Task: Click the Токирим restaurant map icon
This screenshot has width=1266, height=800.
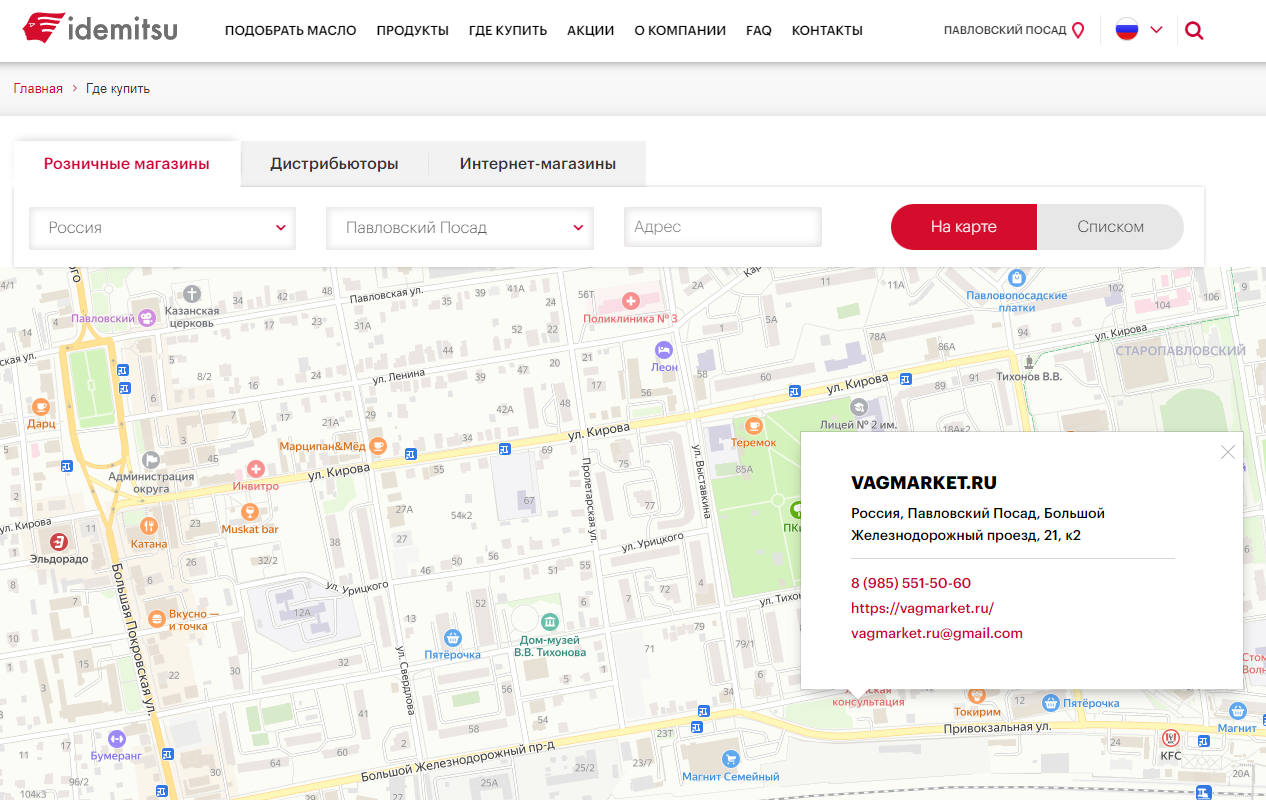Action: pos(977,695)
